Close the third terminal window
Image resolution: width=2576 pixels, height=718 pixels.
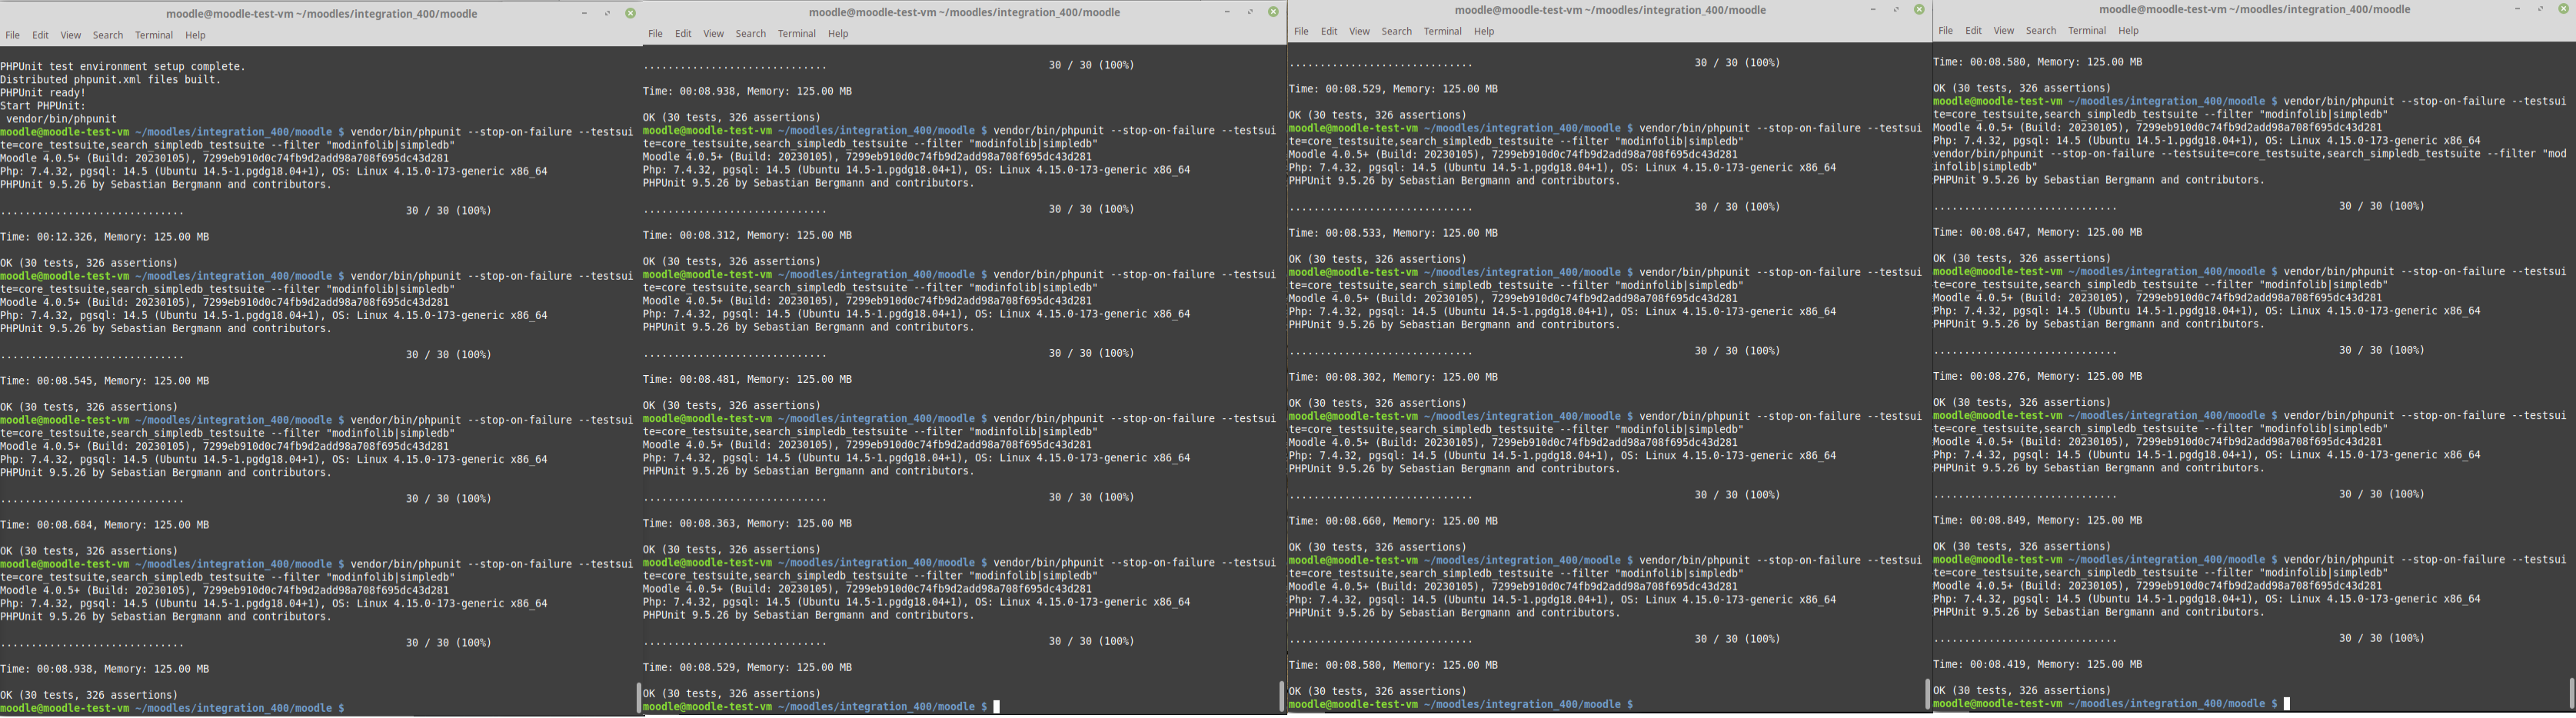tap(1919, 10)
